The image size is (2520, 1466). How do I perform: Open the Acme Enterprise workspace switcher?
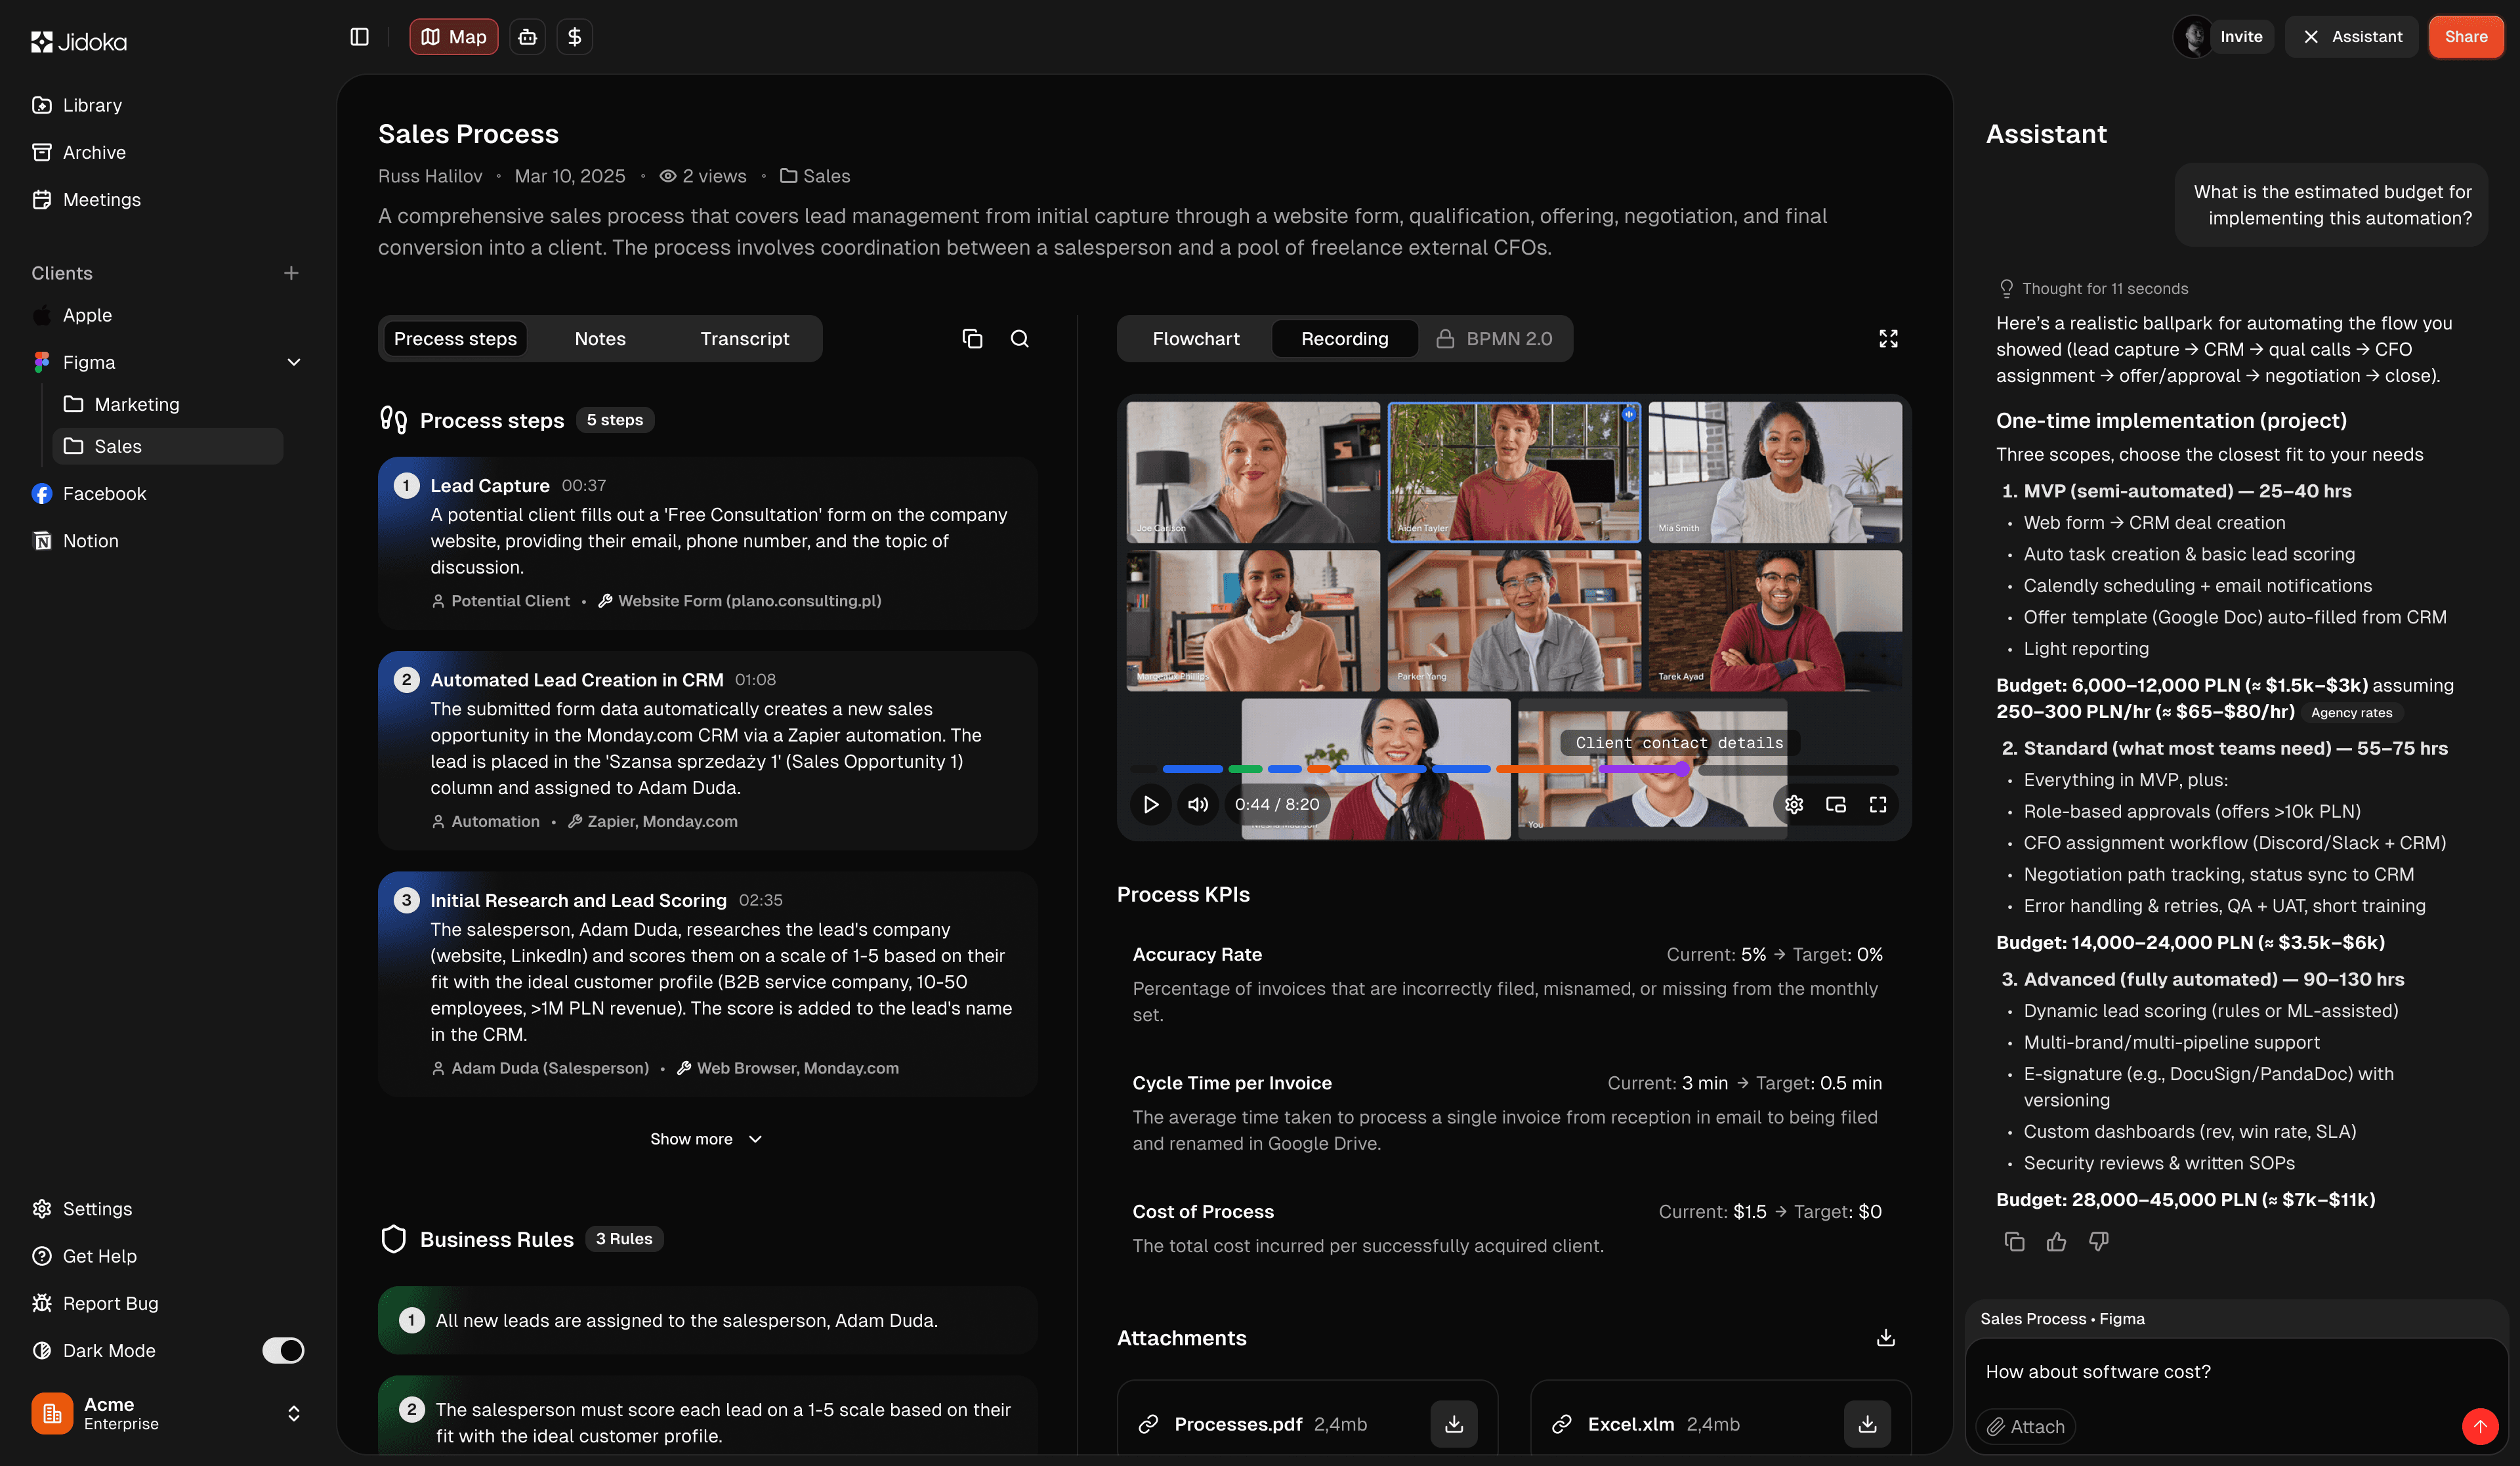coord(293,1413)
